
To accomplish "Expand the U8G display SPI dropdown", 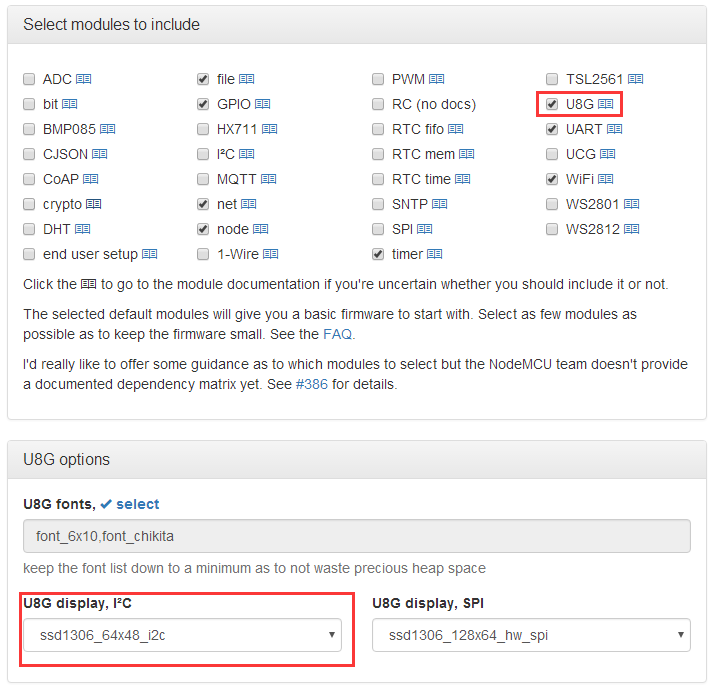I will pyautogui.click(x=531, y=635).
